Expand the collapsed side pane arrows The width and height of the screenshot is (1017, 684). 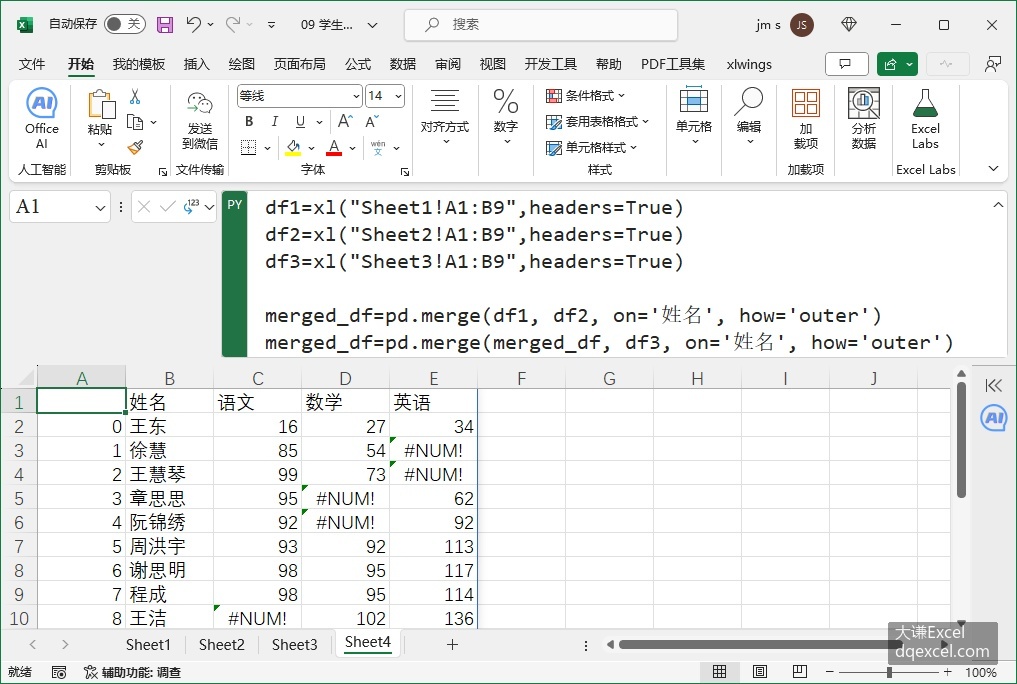point(993,386)
